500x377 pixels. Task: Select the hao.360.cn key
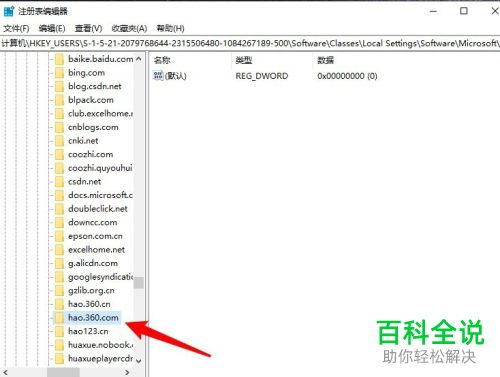[89, 304]
